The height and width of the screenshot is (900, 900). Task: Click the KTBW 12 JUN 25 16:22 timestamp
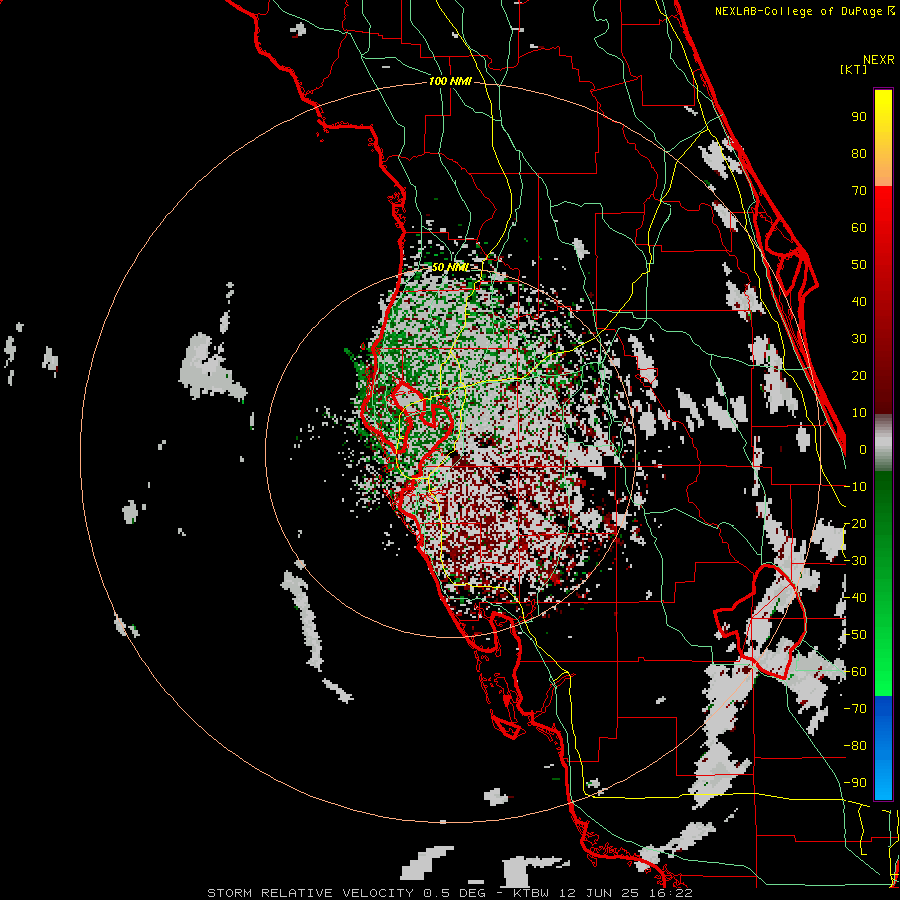[602, 893]
